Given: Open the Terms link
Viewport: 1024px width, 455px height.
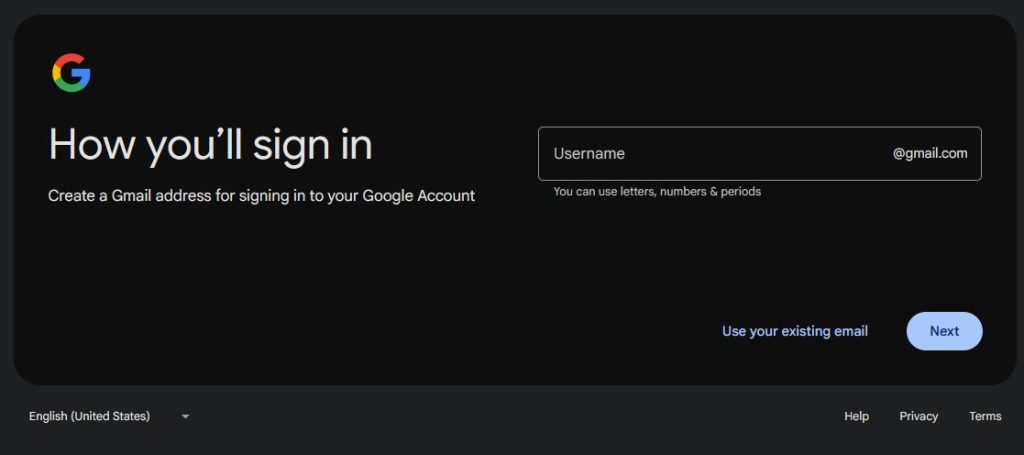Looking at the screenshot, I should 985,416.
